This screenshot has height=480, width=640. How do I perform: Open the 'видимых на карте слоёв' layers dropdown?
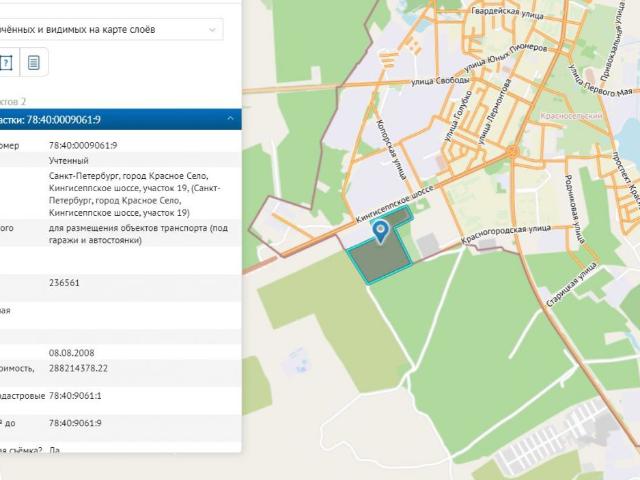coord(111,29)
